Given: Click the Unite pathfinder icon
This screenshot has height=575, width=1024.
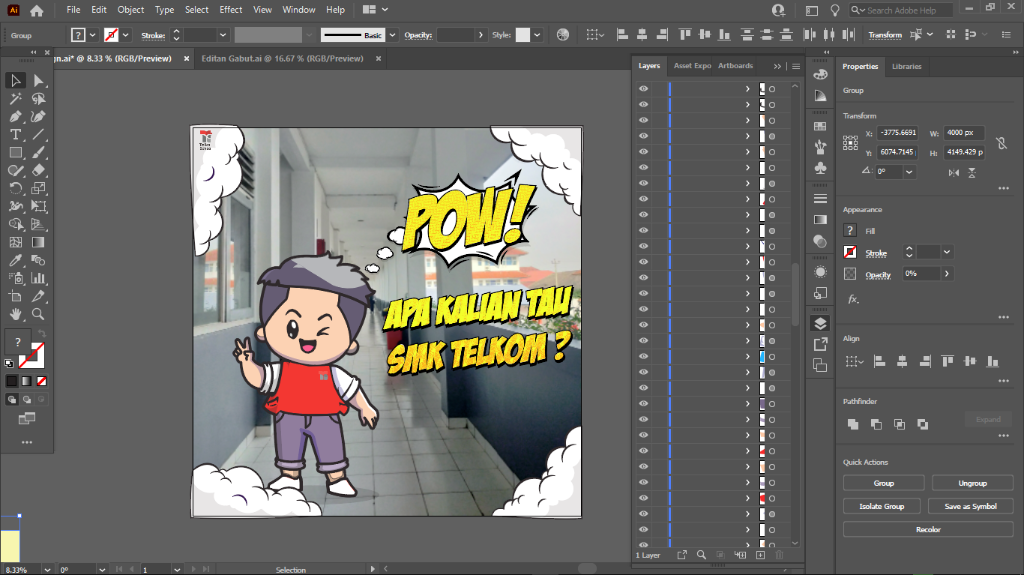Looking at the screenshot, I should [853, 424].
